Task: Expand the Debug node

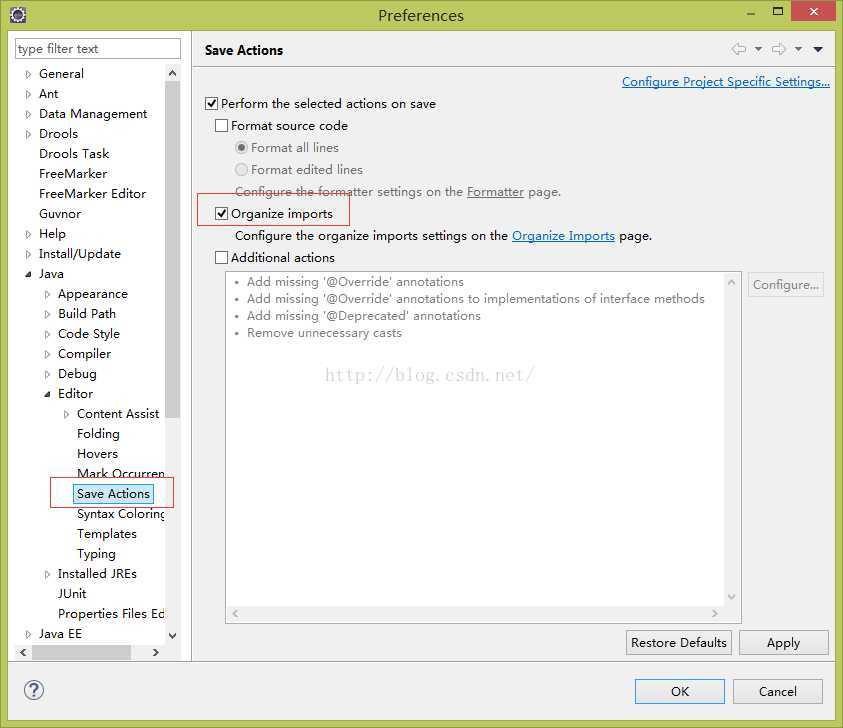Action: [x=47, y=374]
